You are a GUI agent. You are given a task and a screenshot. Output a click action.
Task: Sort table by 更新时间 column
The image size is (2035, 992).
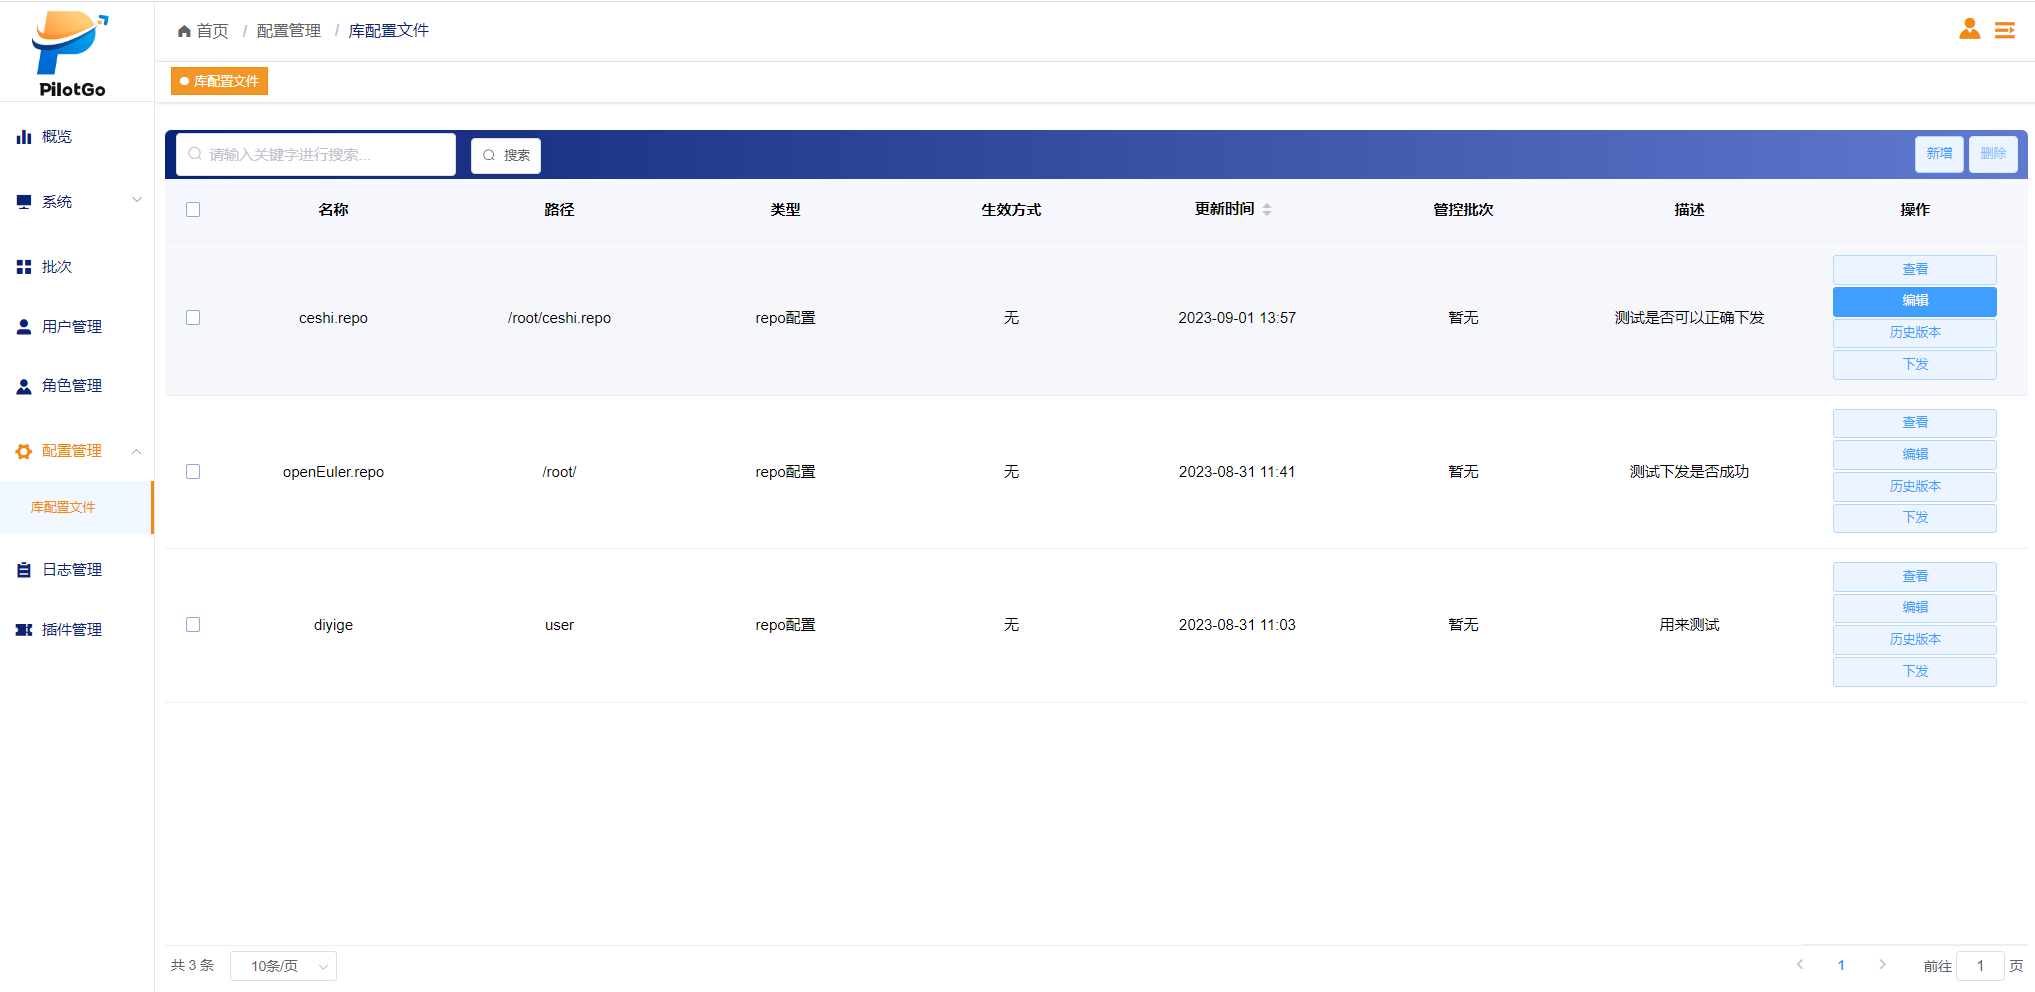(1267, 209)
